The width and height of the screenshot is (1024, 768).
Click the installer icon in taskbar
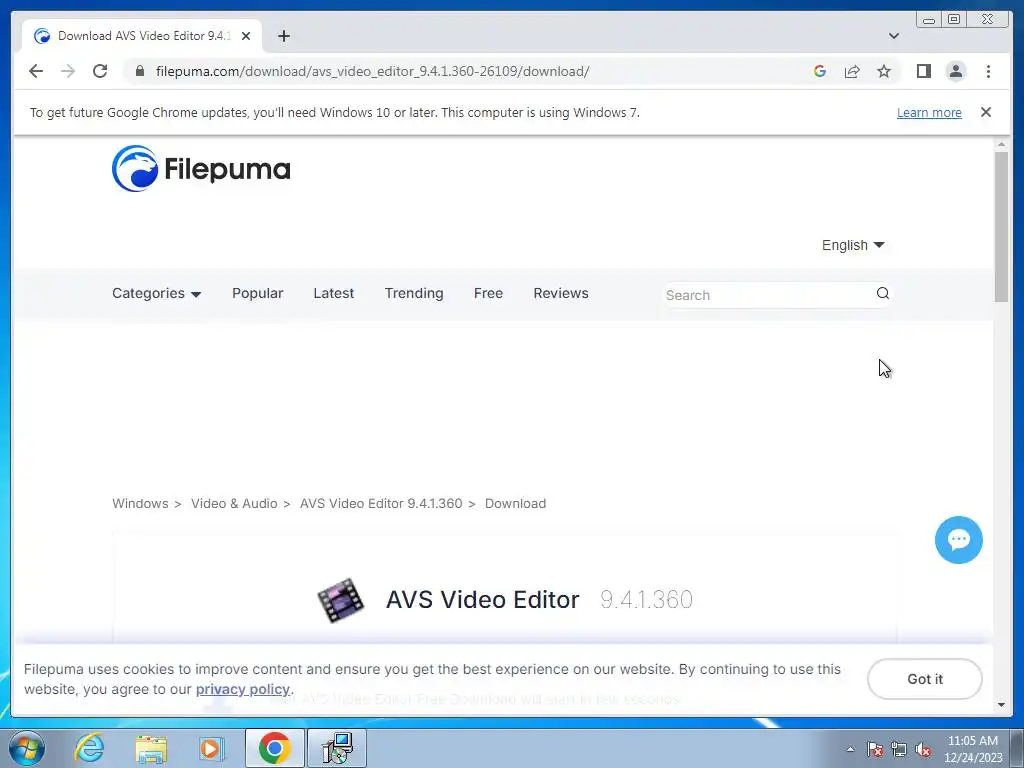pyautogui.click(x=337, y=748)
